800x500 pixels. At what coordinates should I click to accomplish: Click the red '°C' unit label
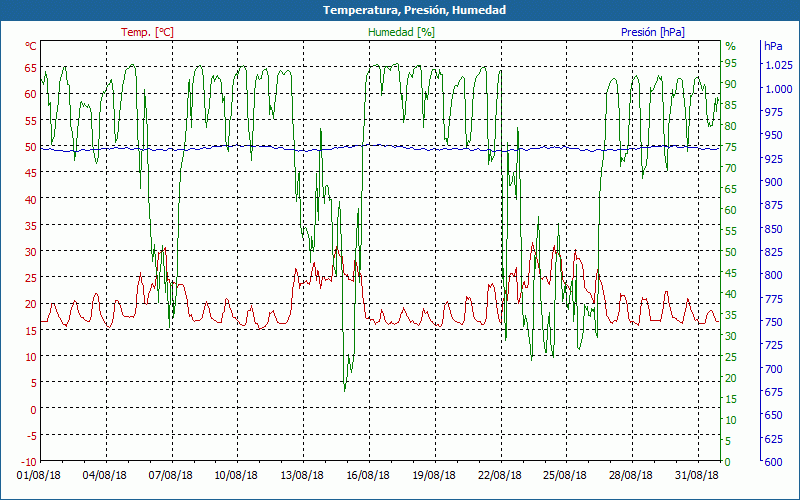tap(31, 46)
